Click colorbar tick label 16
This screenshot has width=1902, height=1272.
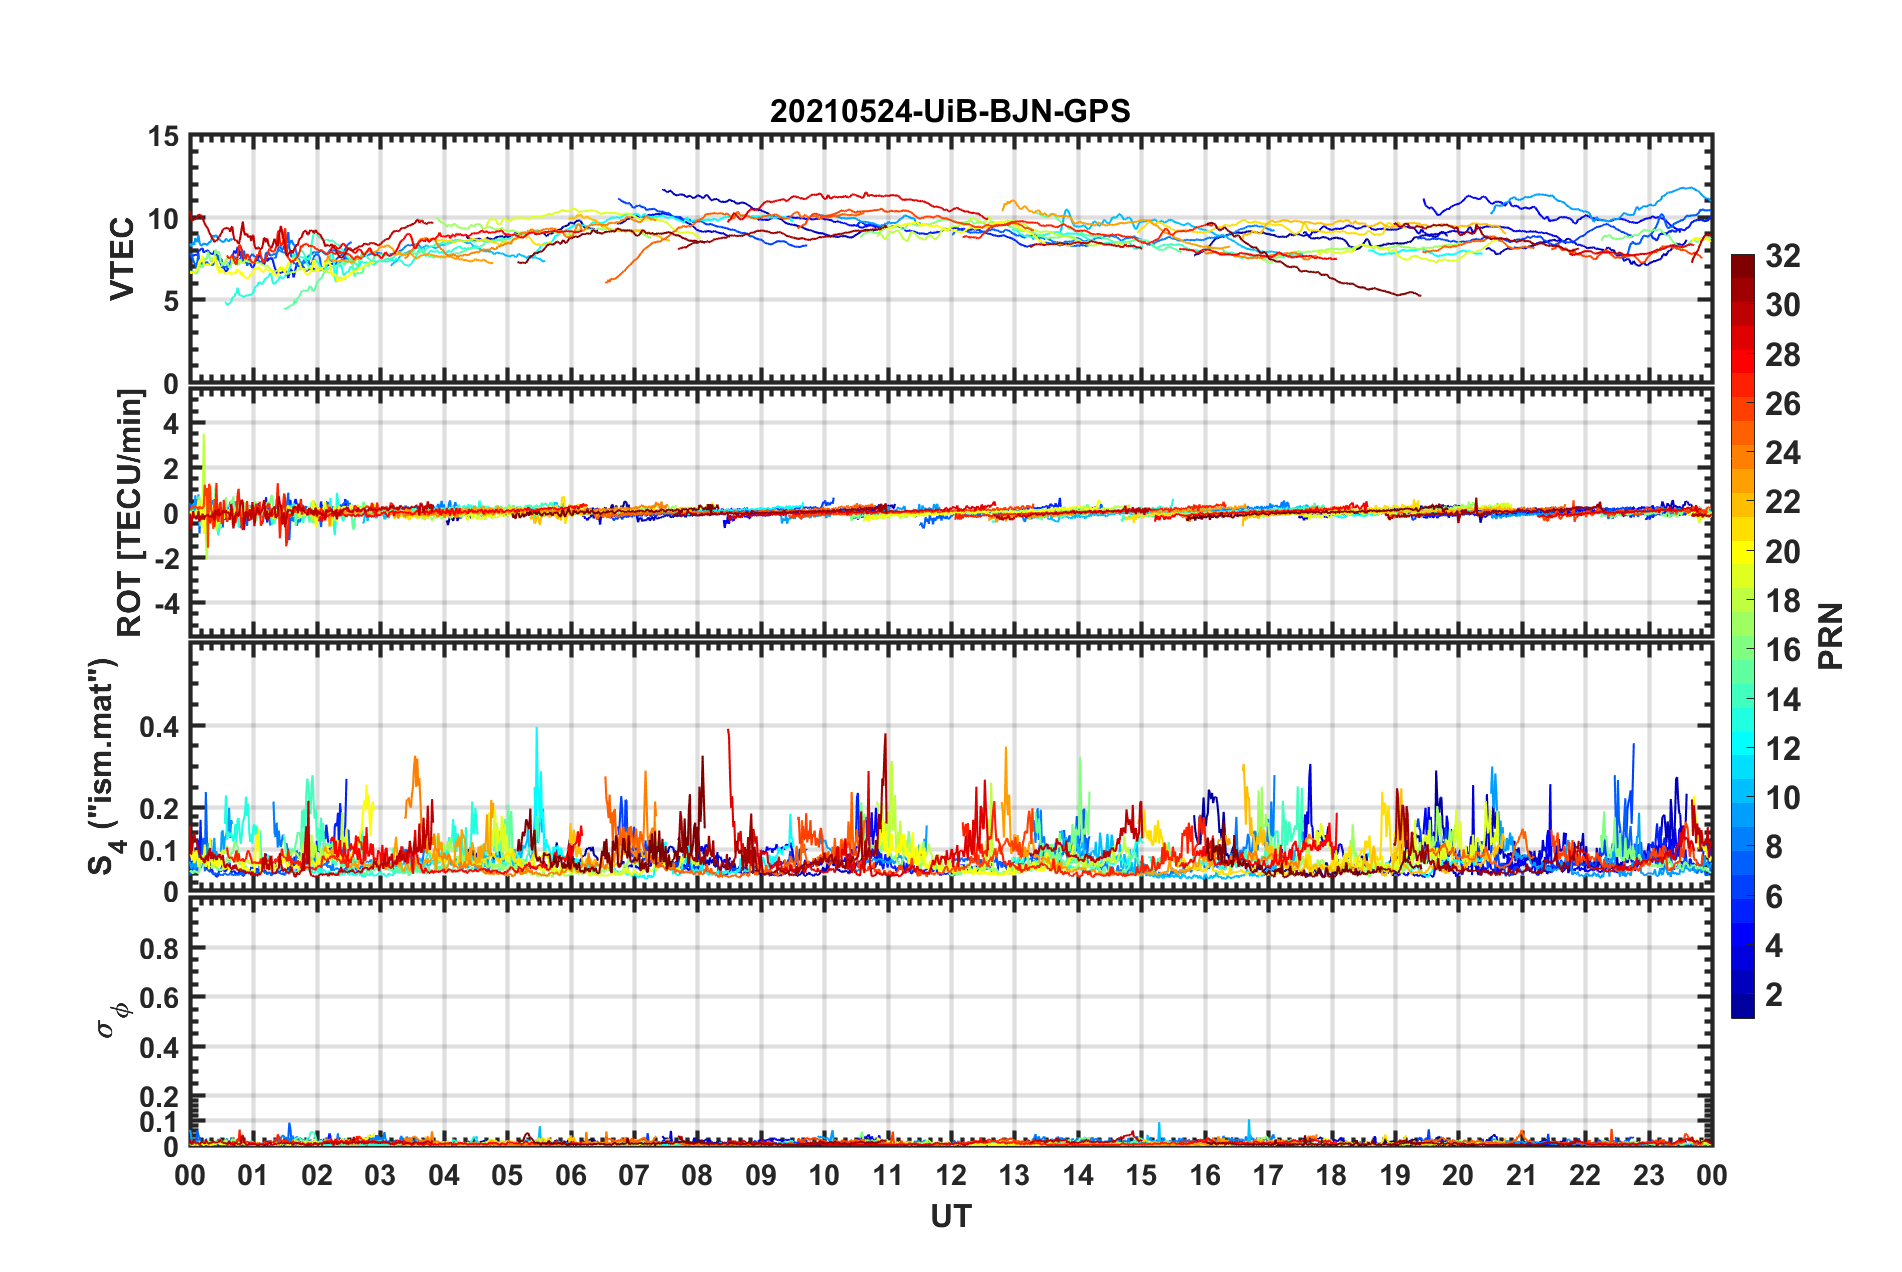[x=1783, y=650]
